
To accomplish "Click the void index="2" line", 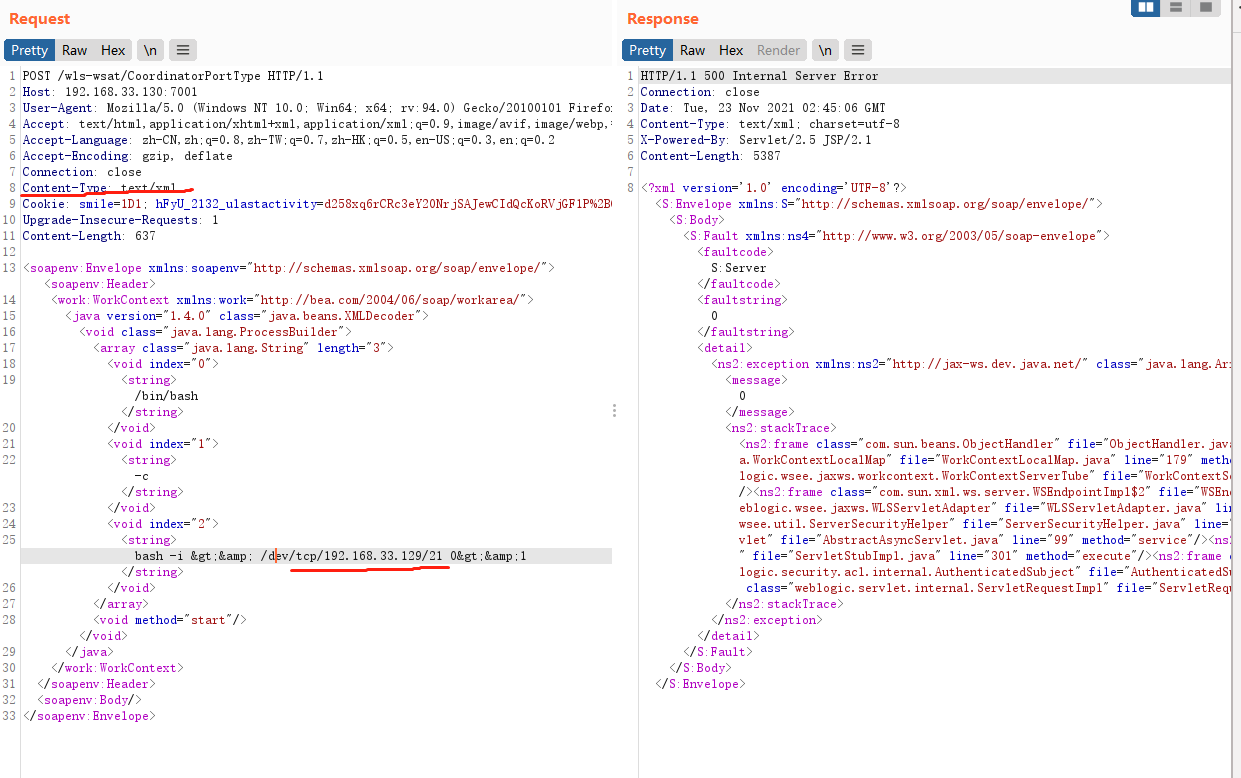I will [x=163, y=524].
